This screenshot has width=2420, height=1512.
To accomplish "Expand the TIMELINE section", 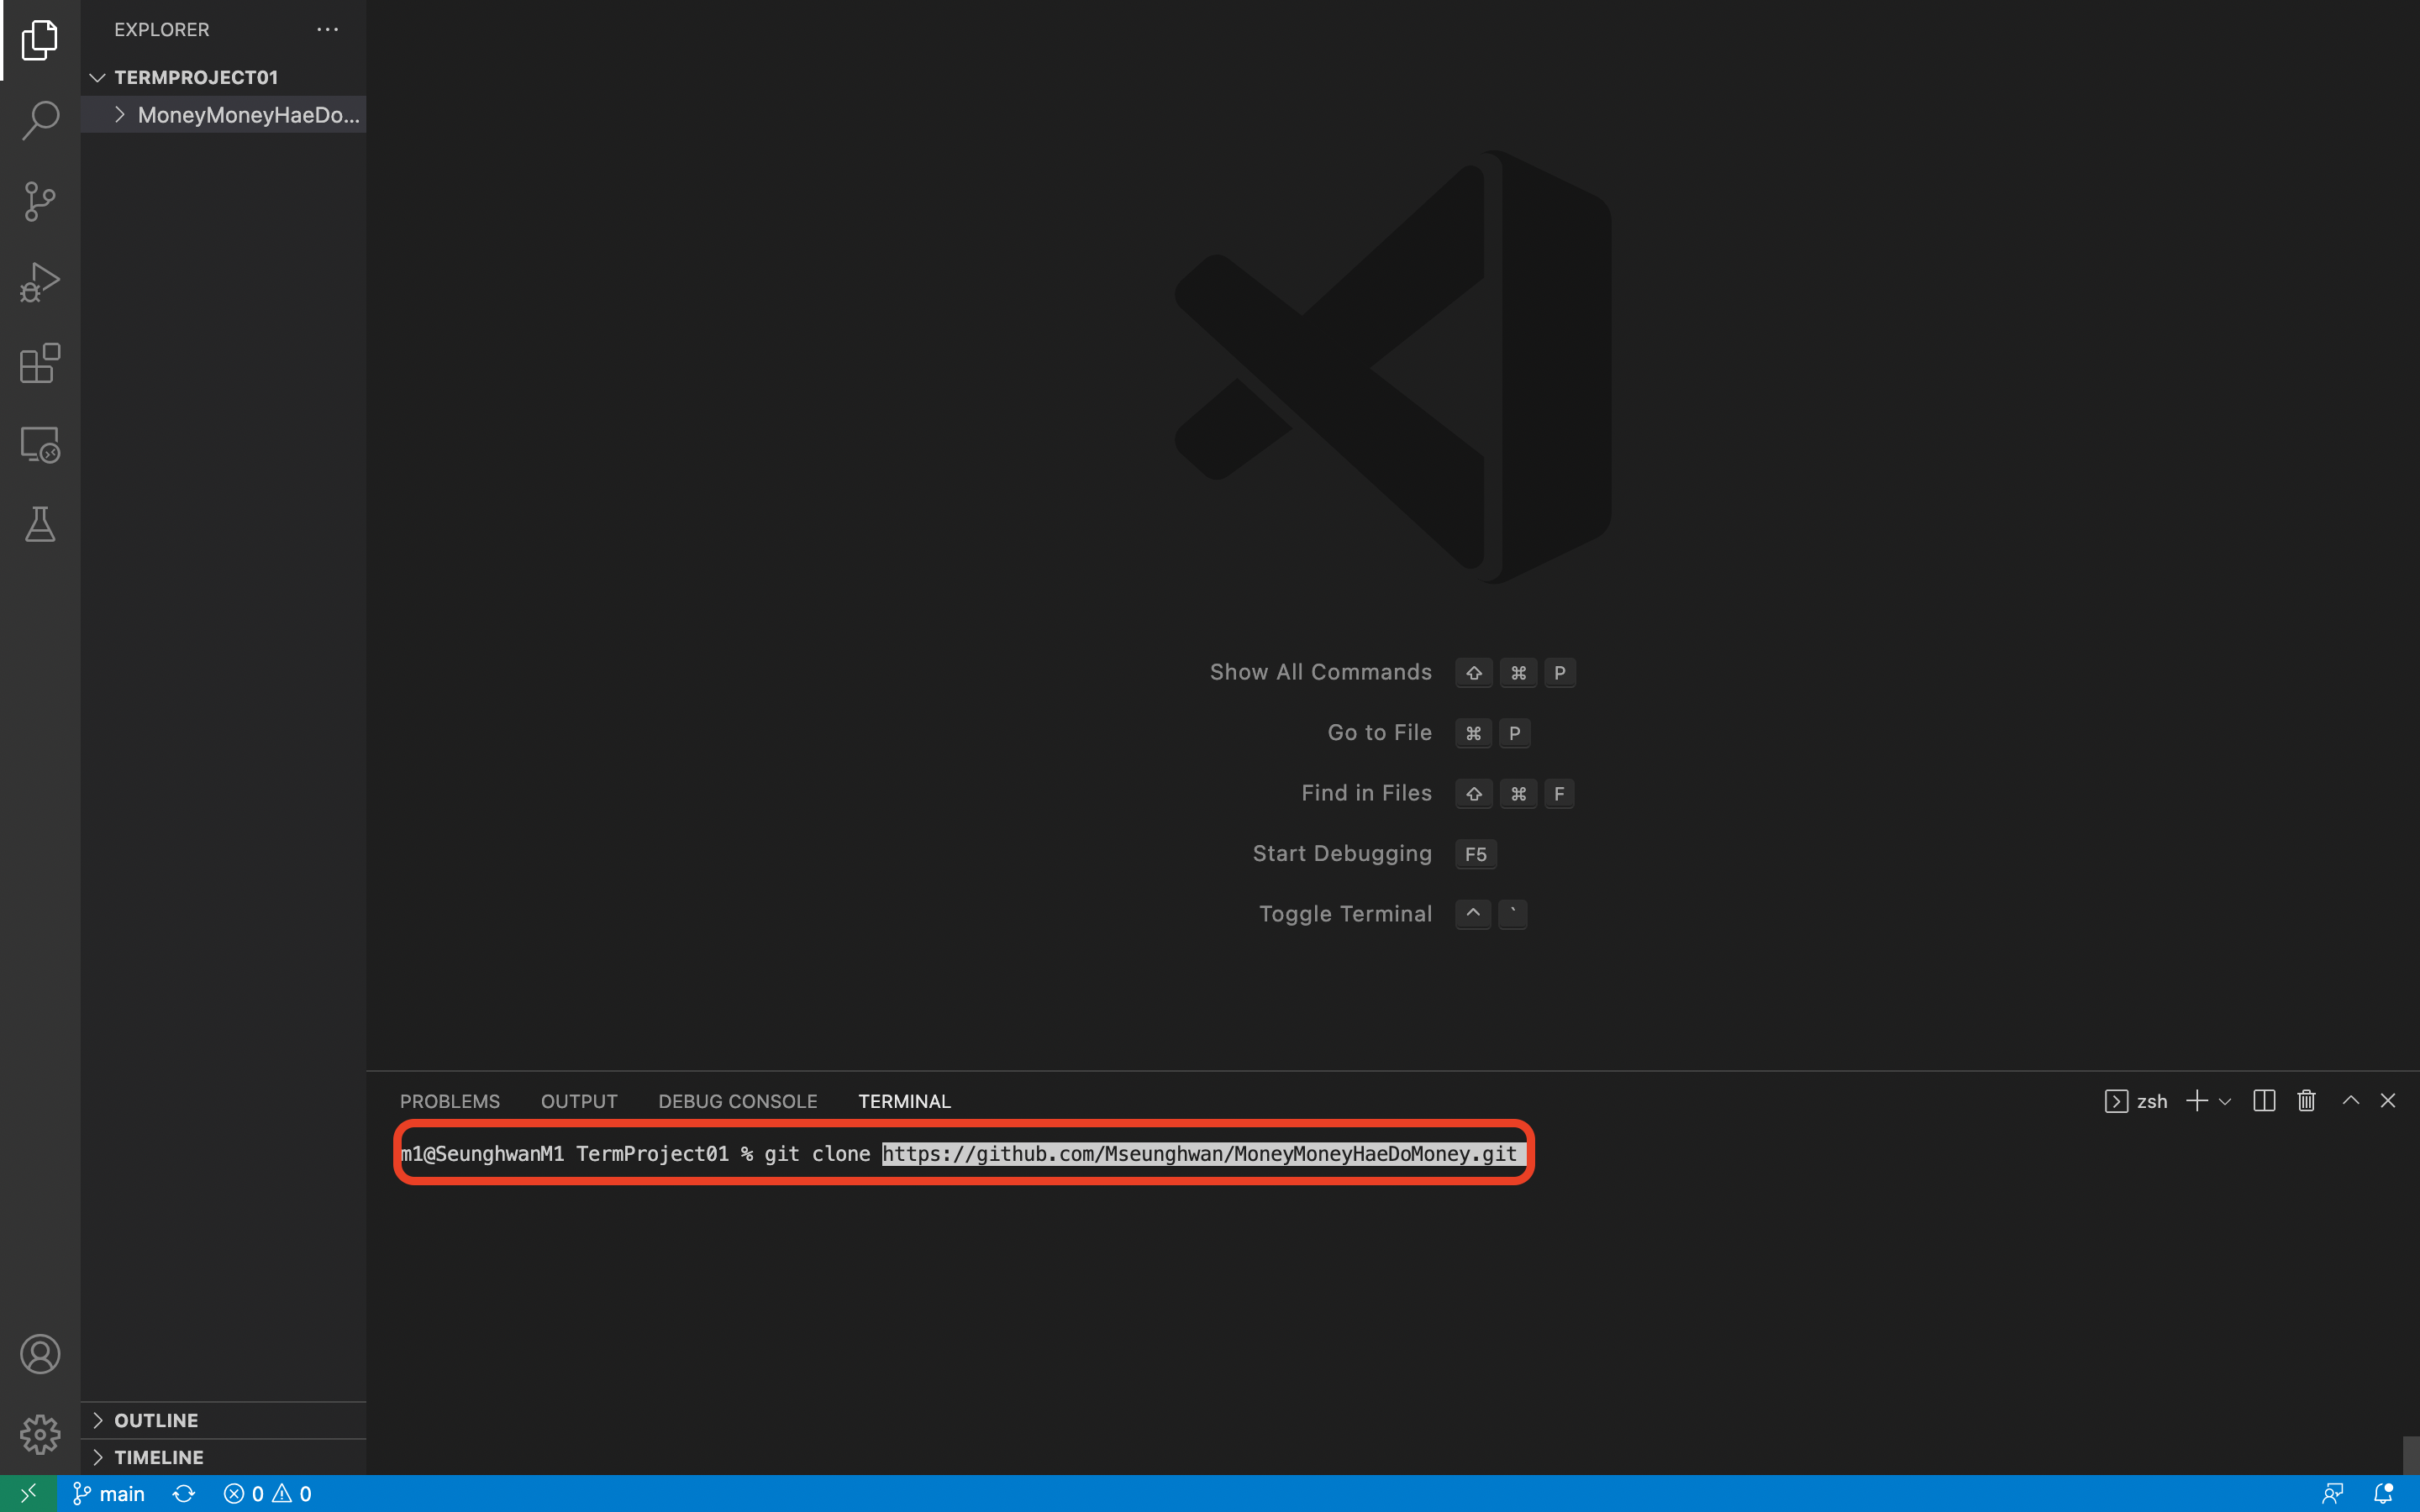I will (224, 1457).
